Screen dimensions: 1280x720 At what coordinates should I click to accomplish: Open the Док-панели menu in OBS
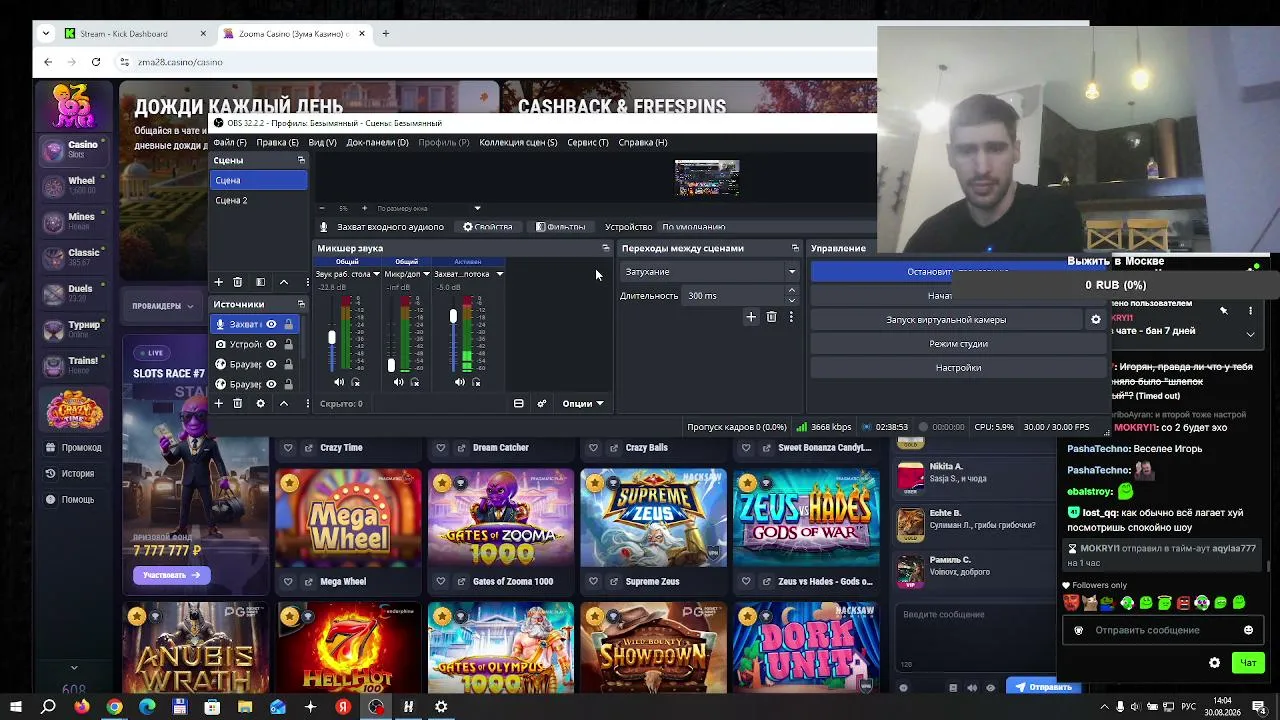click(377, 142)
